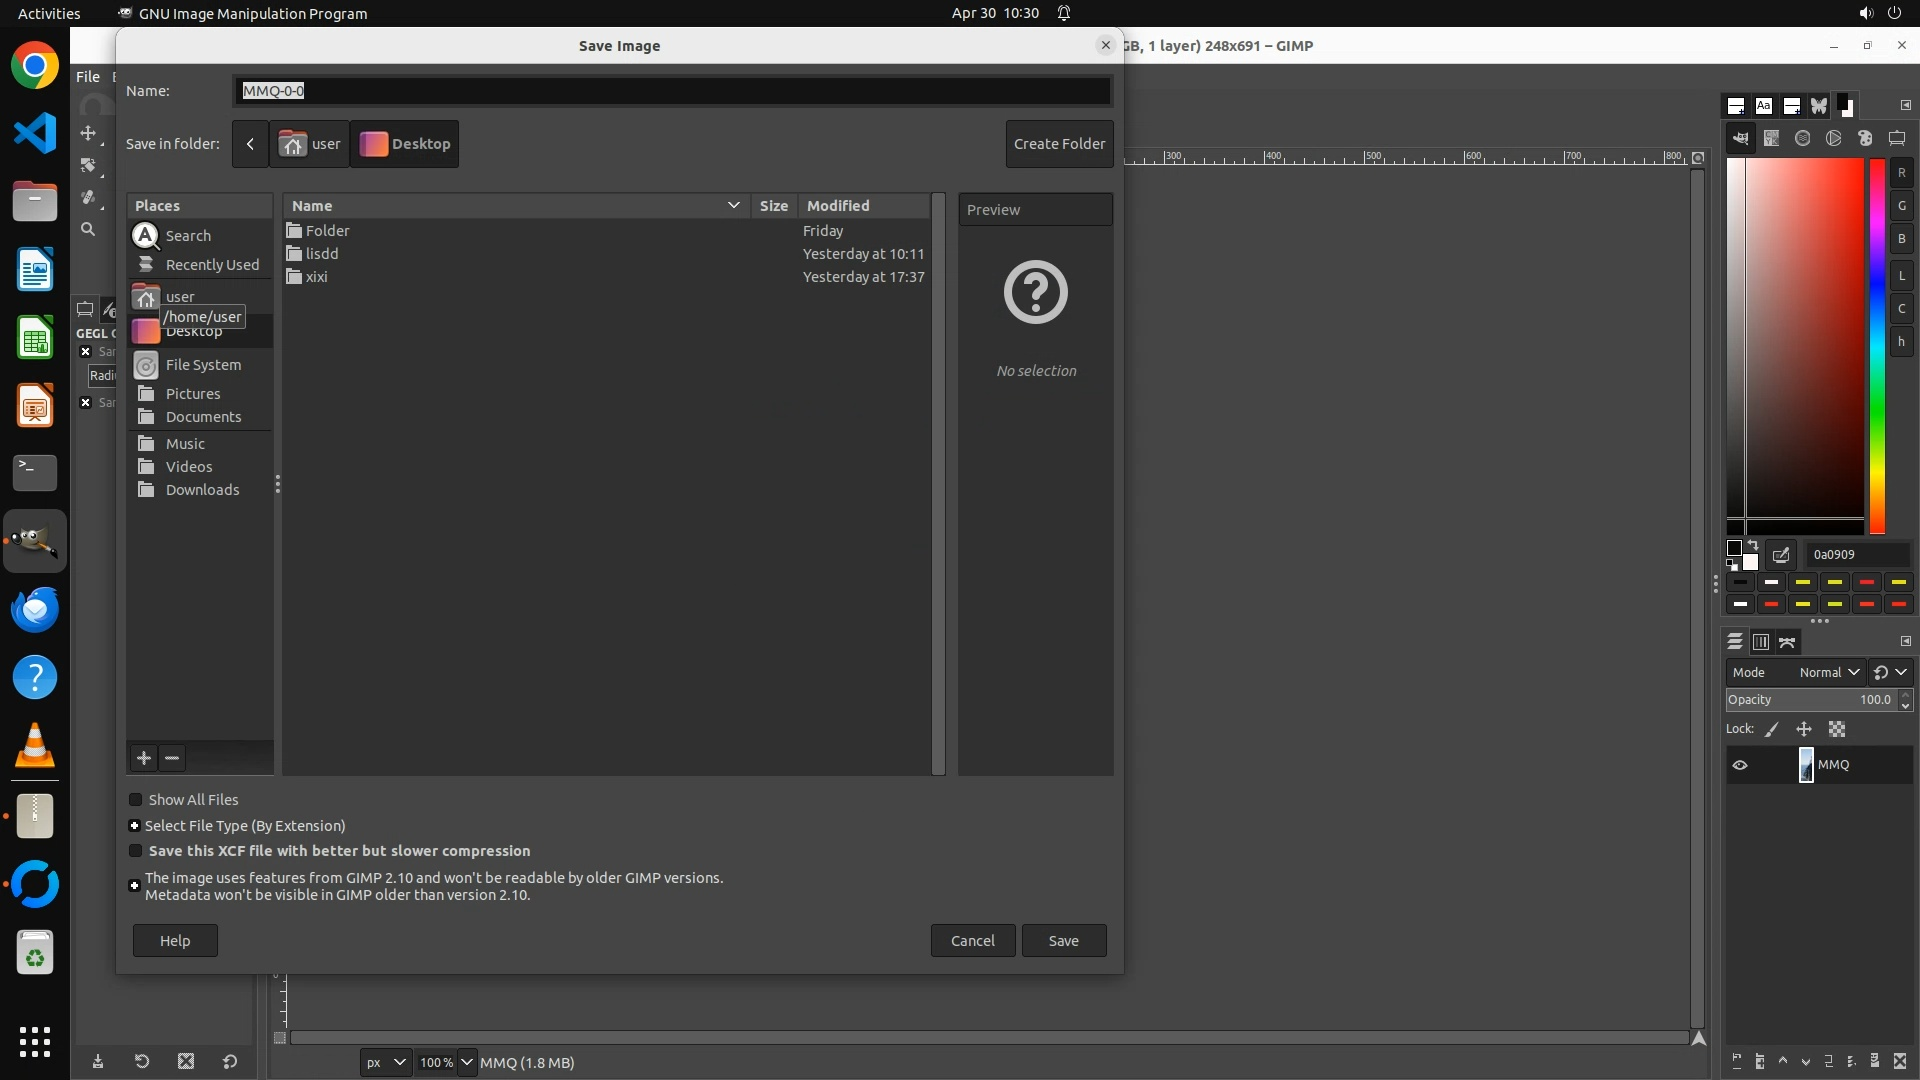Hide the MMQ layer
Image resolution: width=1920 pixels, height=1080 pixels.
click(x=1740, y=765)
